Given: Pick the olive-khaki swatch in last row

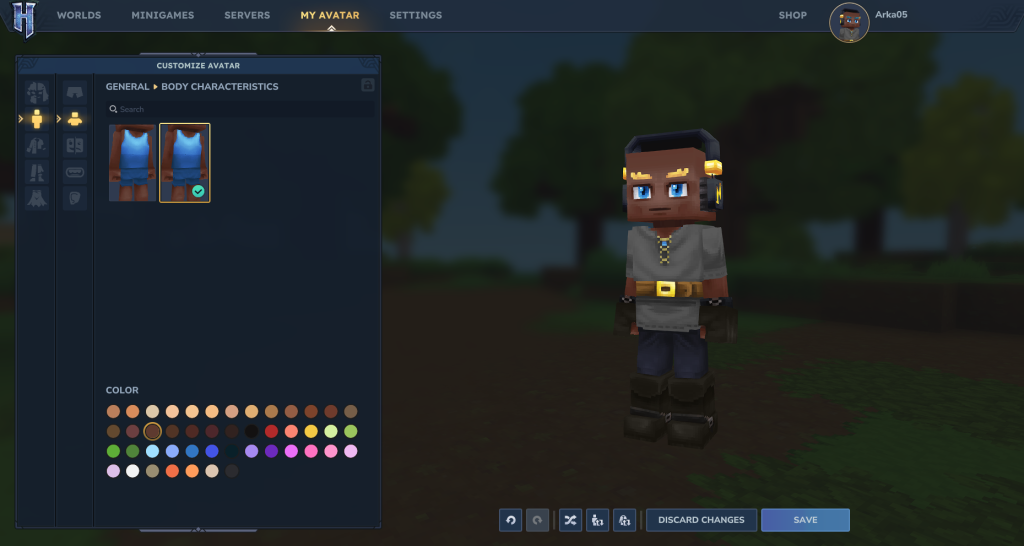Looking at the screenshot, I should [x=152, y=471].
